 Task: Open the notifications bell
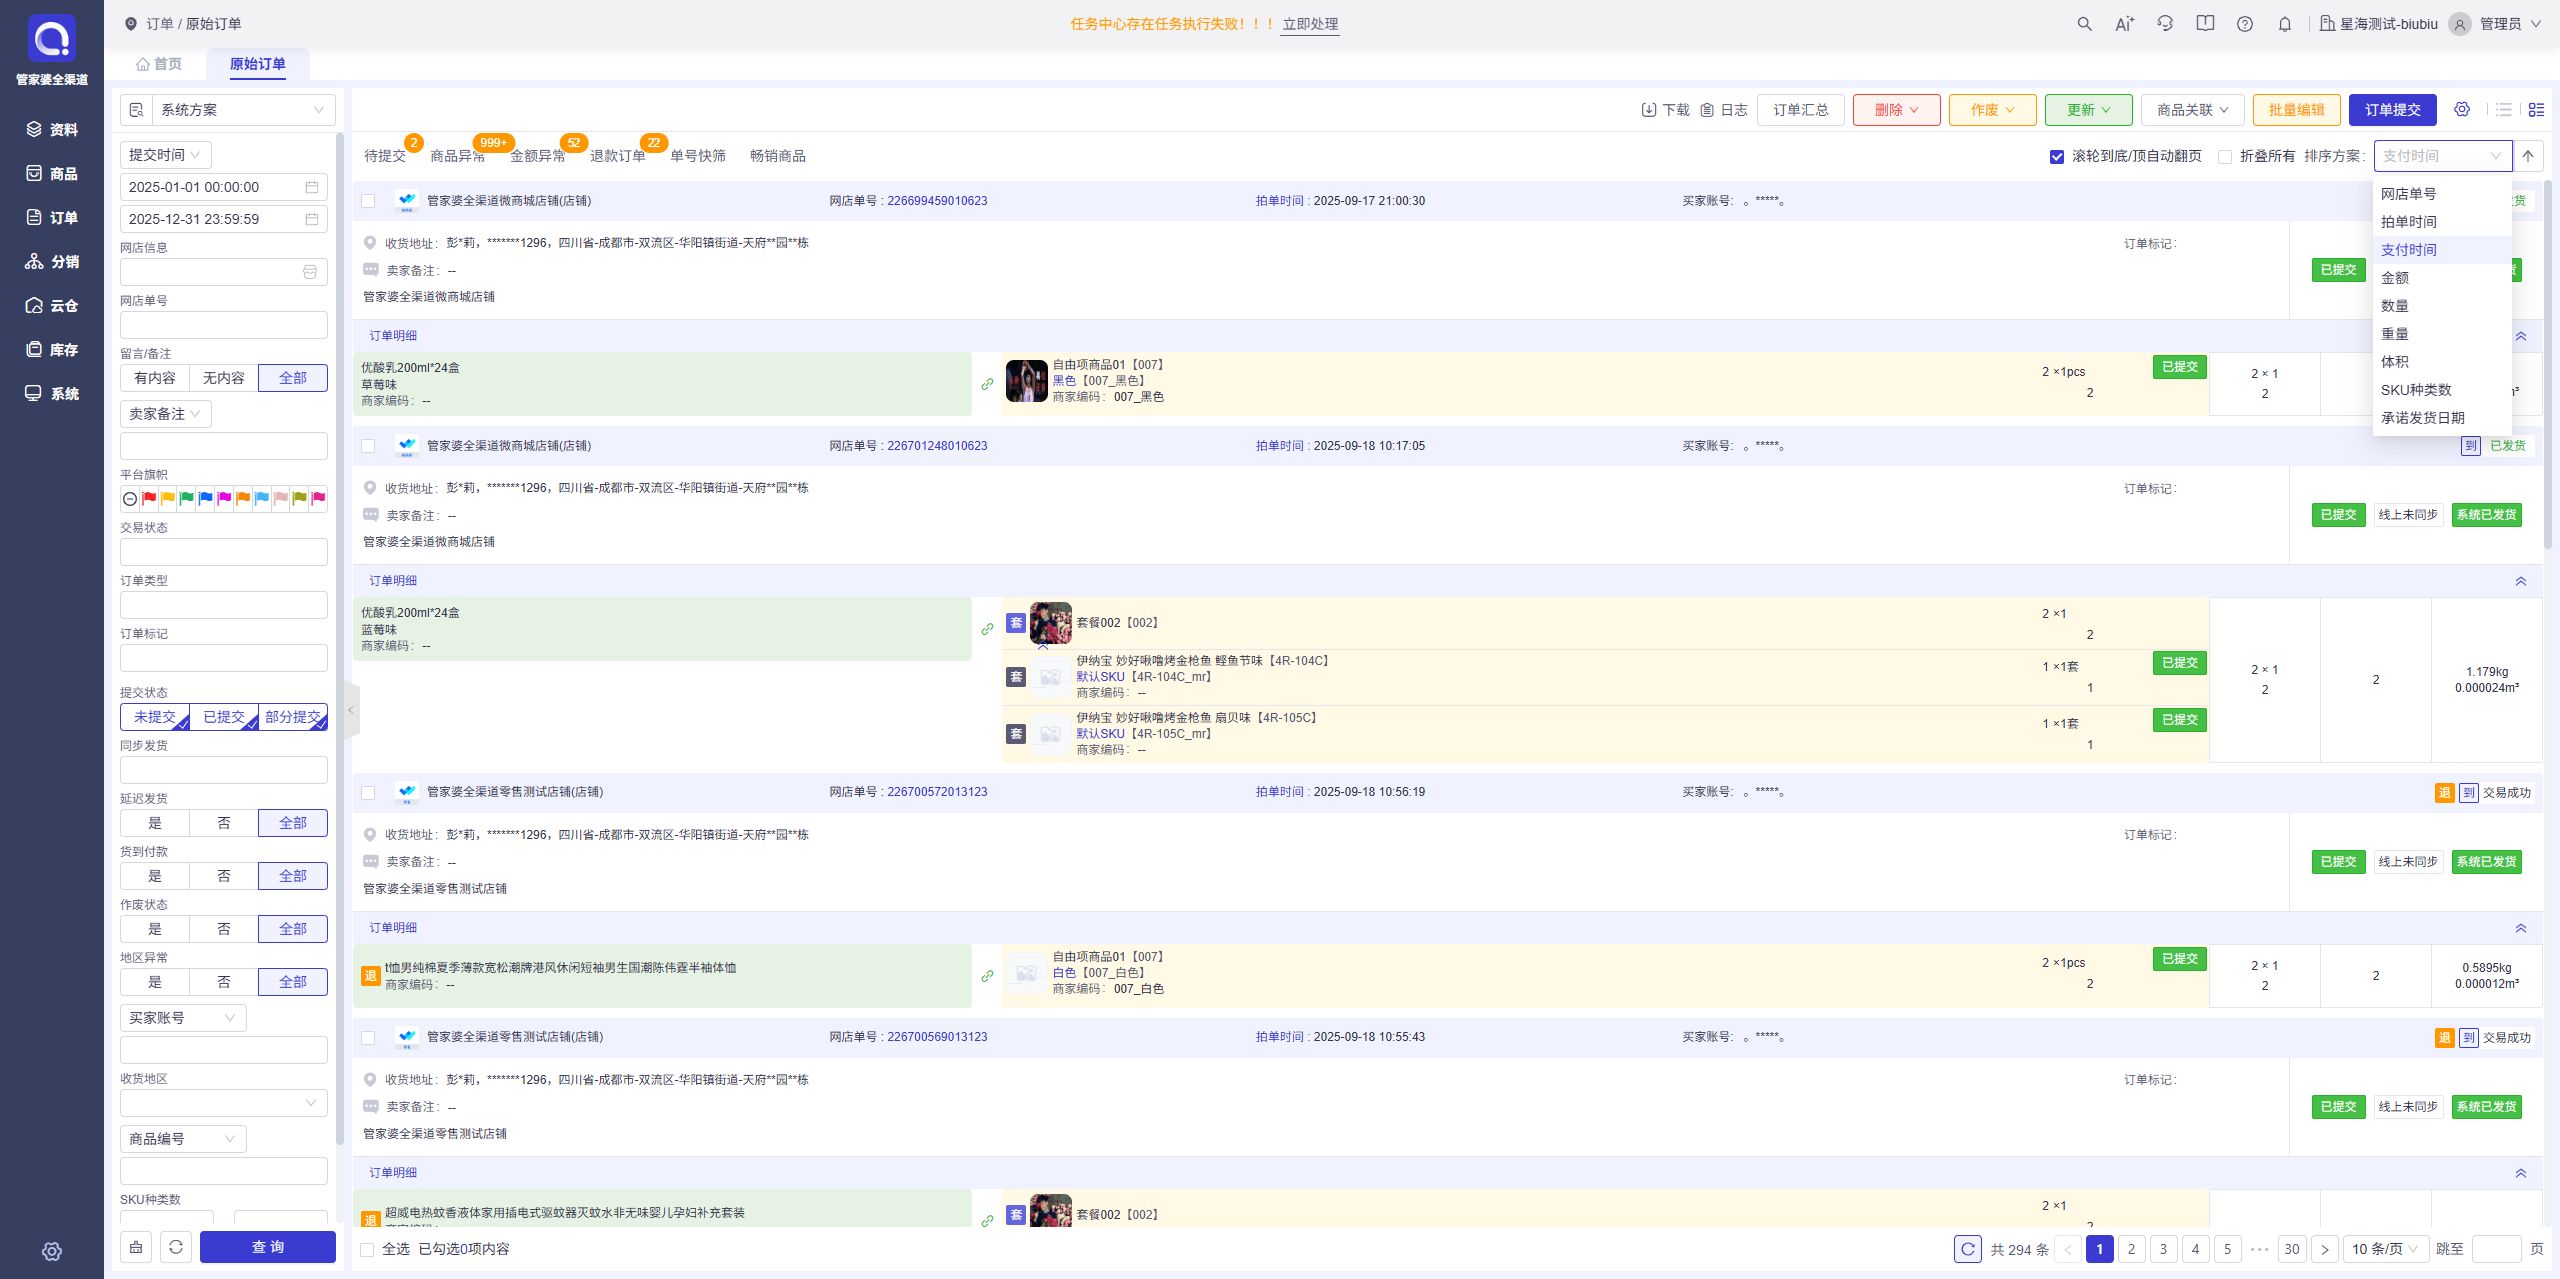[x=2285, y=24]
